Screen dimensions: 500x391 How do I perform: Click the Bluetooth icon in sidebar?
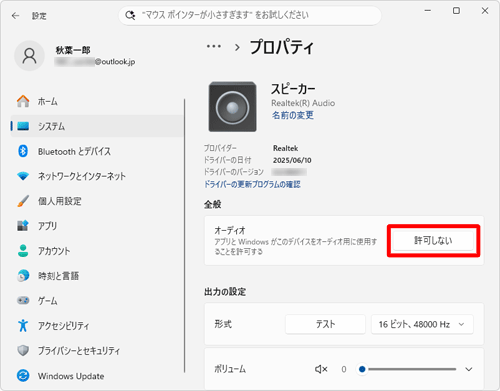pos(23,151)
